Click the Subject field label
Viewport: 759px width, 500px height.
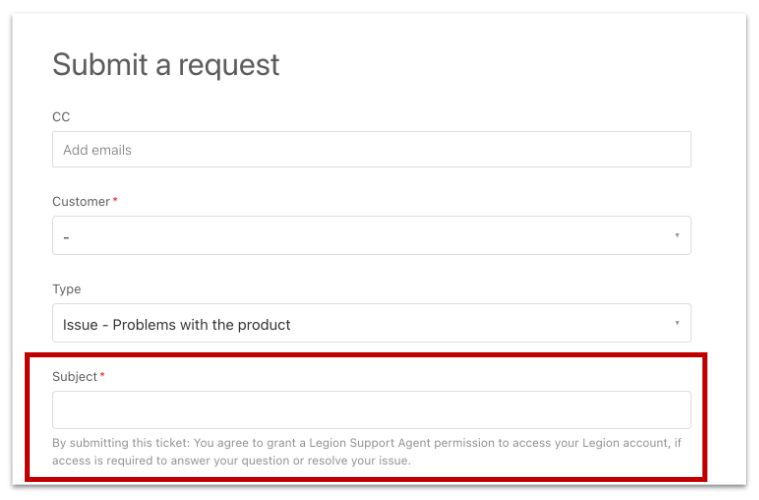point(75,377)
